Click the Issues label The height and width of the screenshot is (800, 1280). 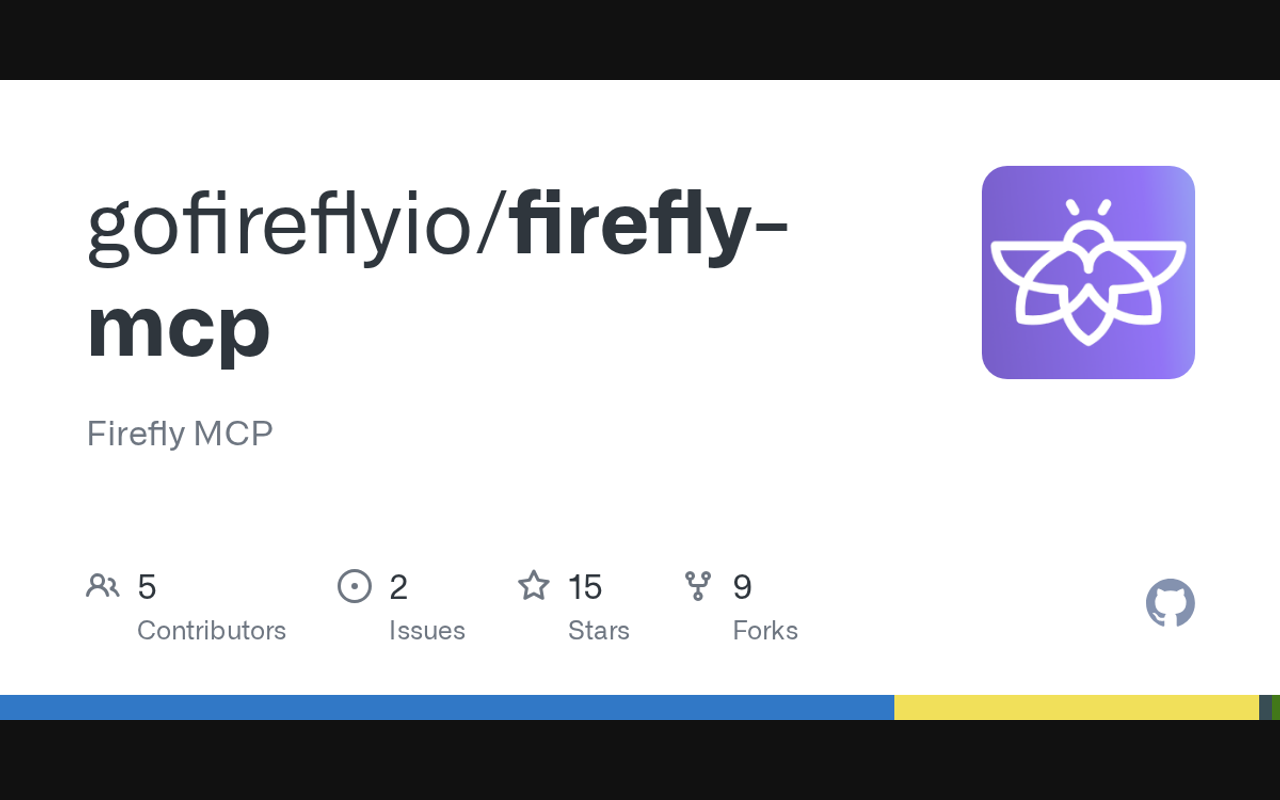(427, 630)
